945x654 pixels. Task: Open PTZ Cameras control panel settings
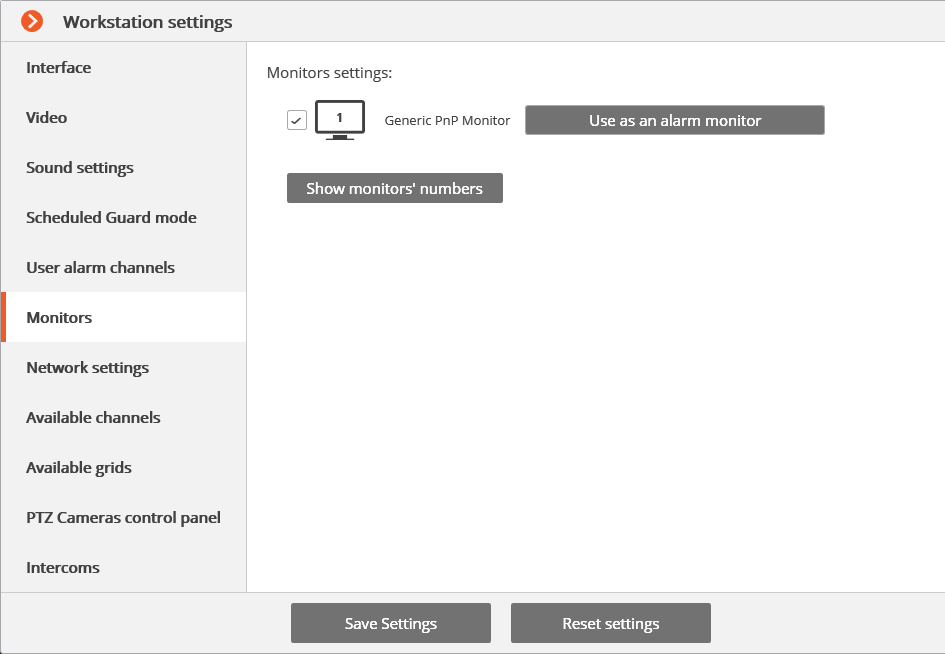(124, 517)
